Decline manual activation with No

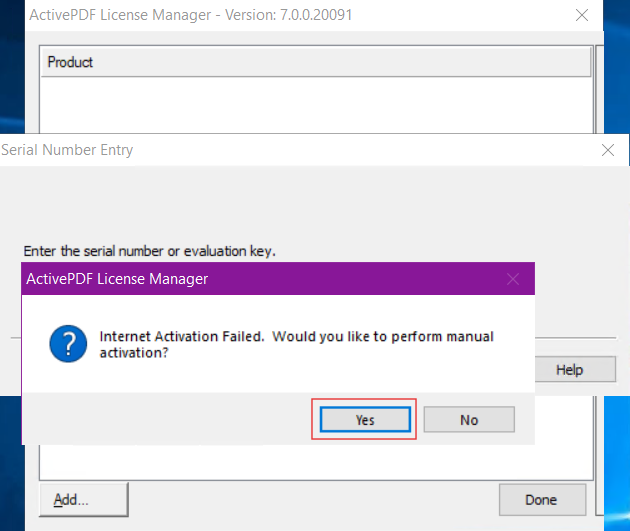(469, 419)
